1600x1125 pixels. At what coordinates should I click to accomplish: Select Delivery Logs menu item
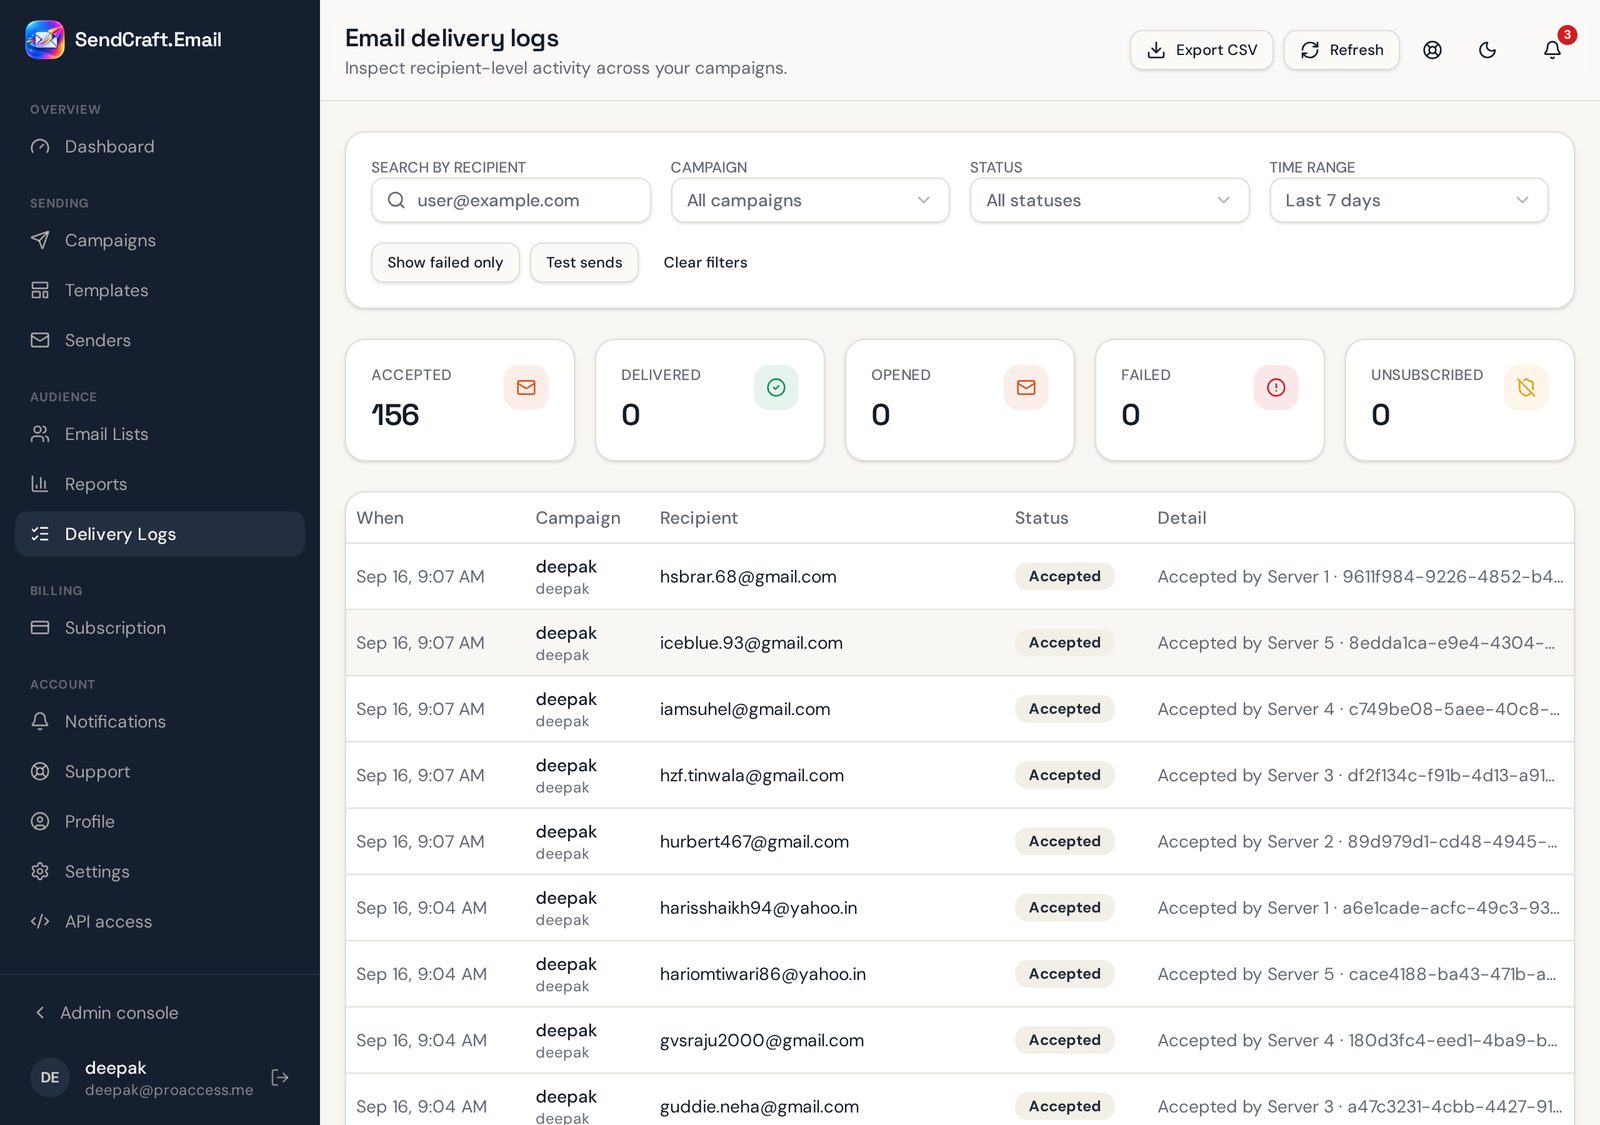(160, 534)
